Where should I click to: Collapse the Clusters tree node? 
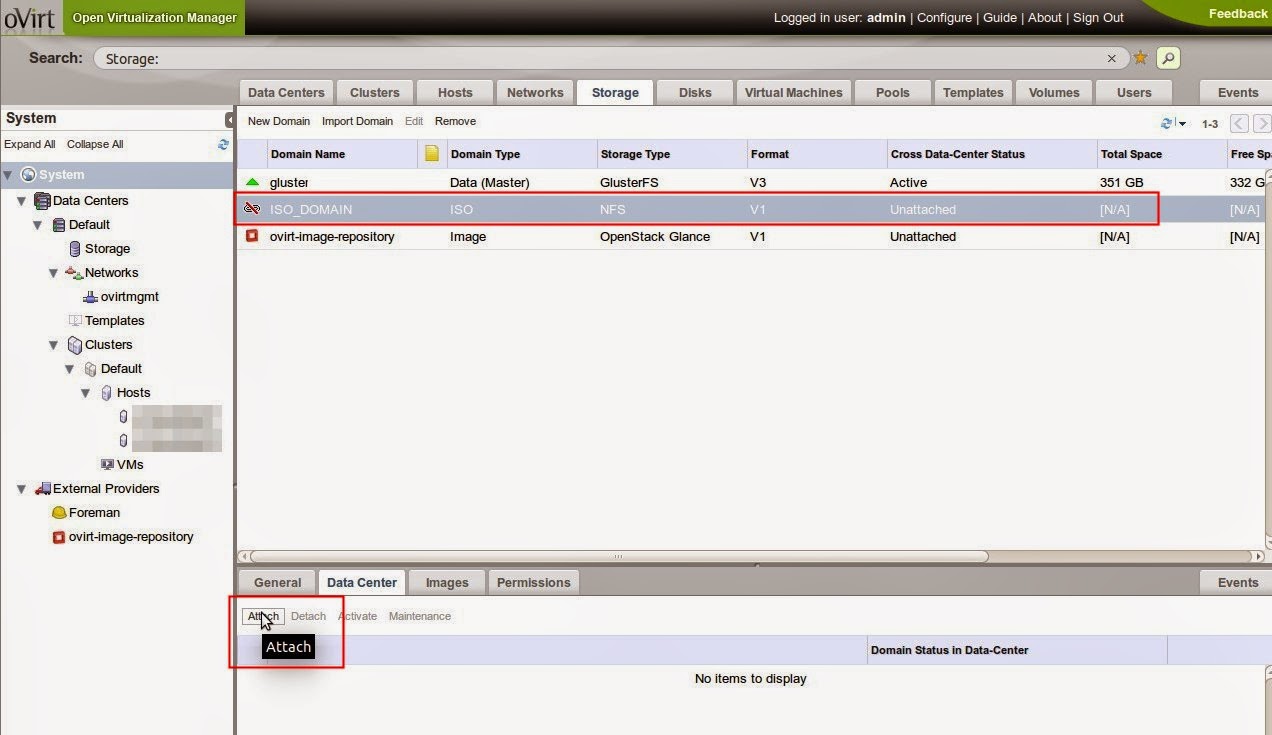(x=54, y=345)
